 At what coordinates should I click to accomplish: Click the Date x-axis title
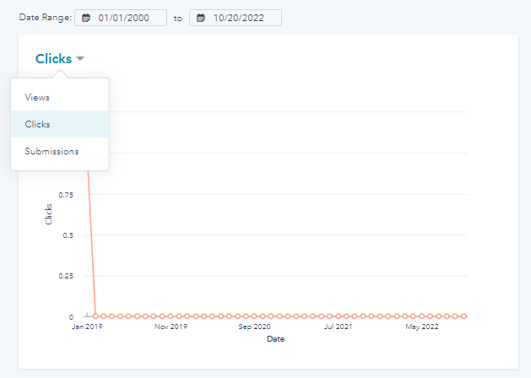[x=275, y=339]
